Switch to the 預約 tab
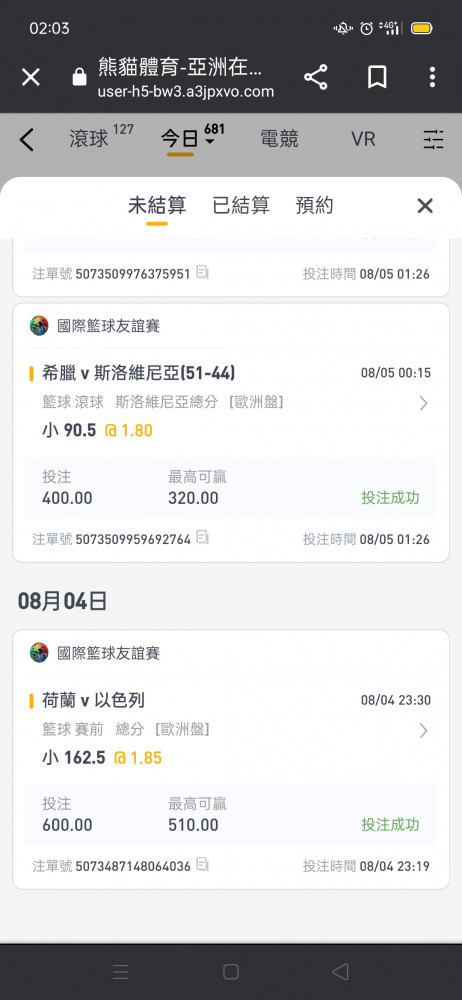Screen dimensions: 462x1000 (315, 205)
